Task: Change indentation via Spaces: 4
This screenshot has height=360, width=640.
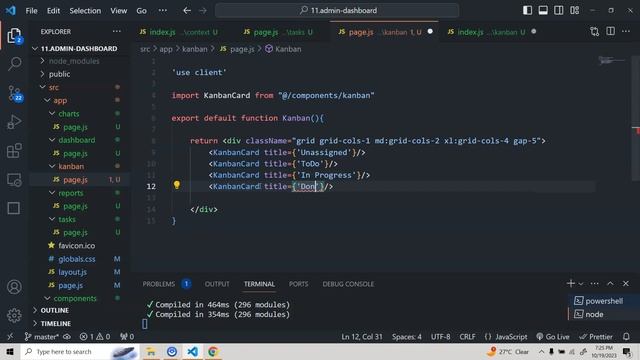Action: [x=407, y=337]
